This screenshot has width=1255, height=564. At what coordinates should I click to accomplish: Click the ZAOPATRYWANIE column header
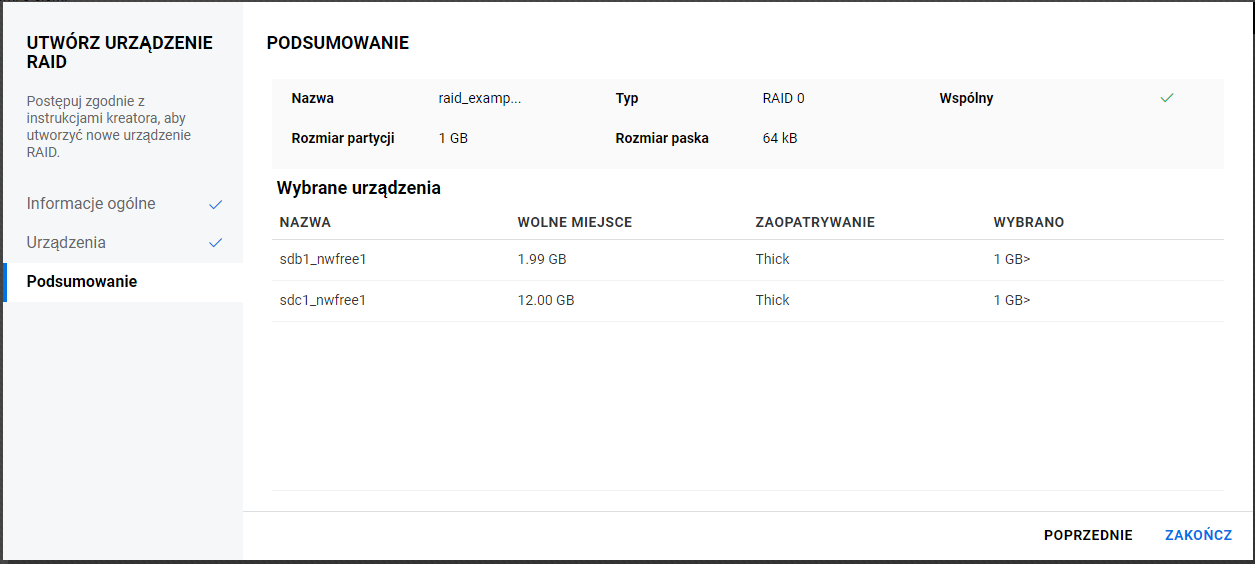(815, 222)
